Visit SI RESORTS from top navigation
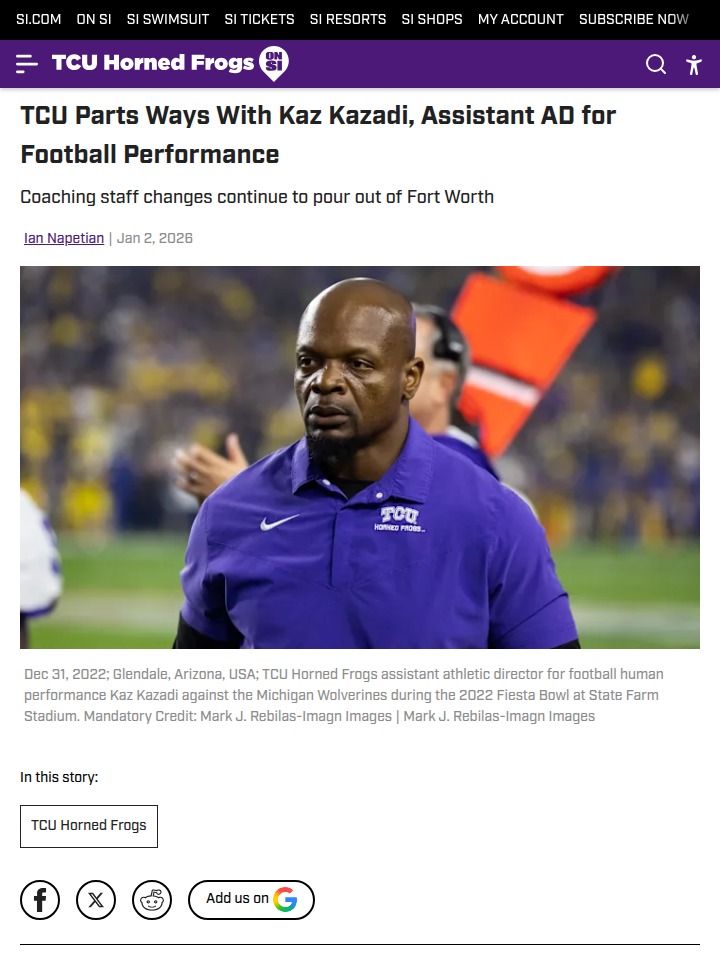This screenshot has height=960, width=720. 348,19
